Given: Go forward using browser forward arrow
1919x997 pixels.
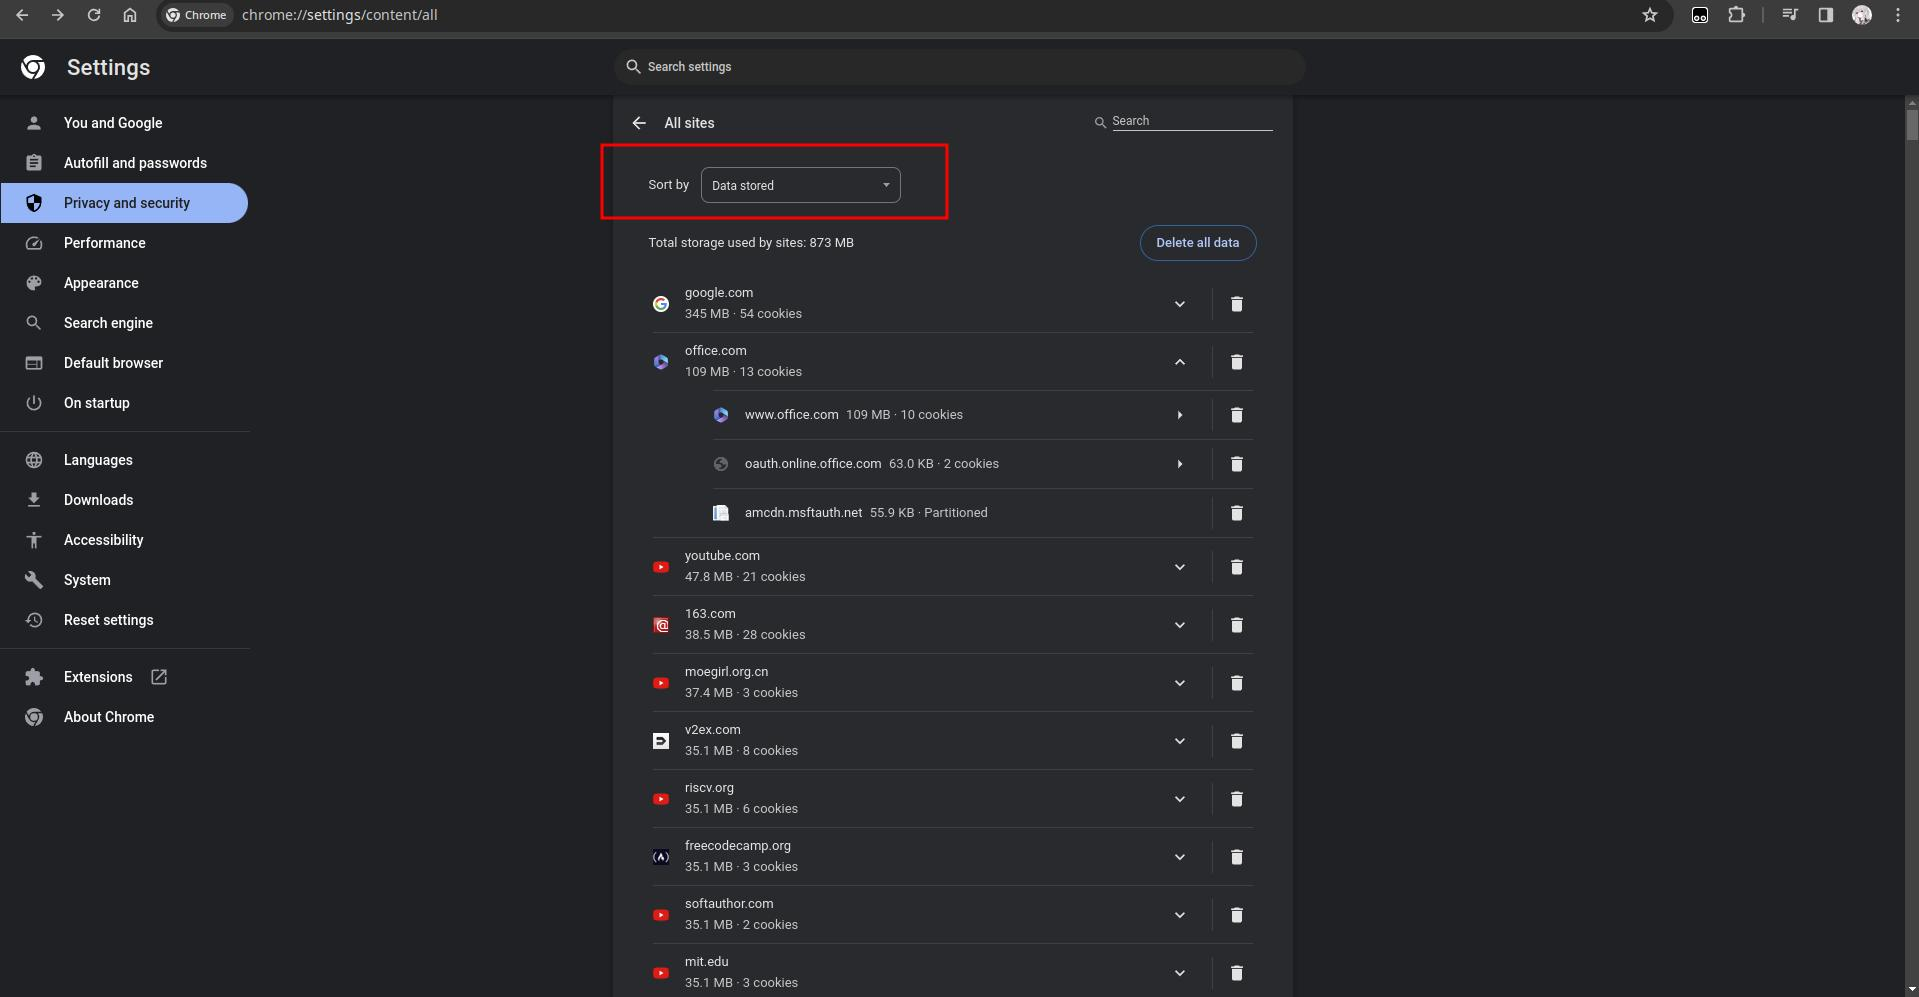Looking at the screenshot, I should [x=58, y=15].
